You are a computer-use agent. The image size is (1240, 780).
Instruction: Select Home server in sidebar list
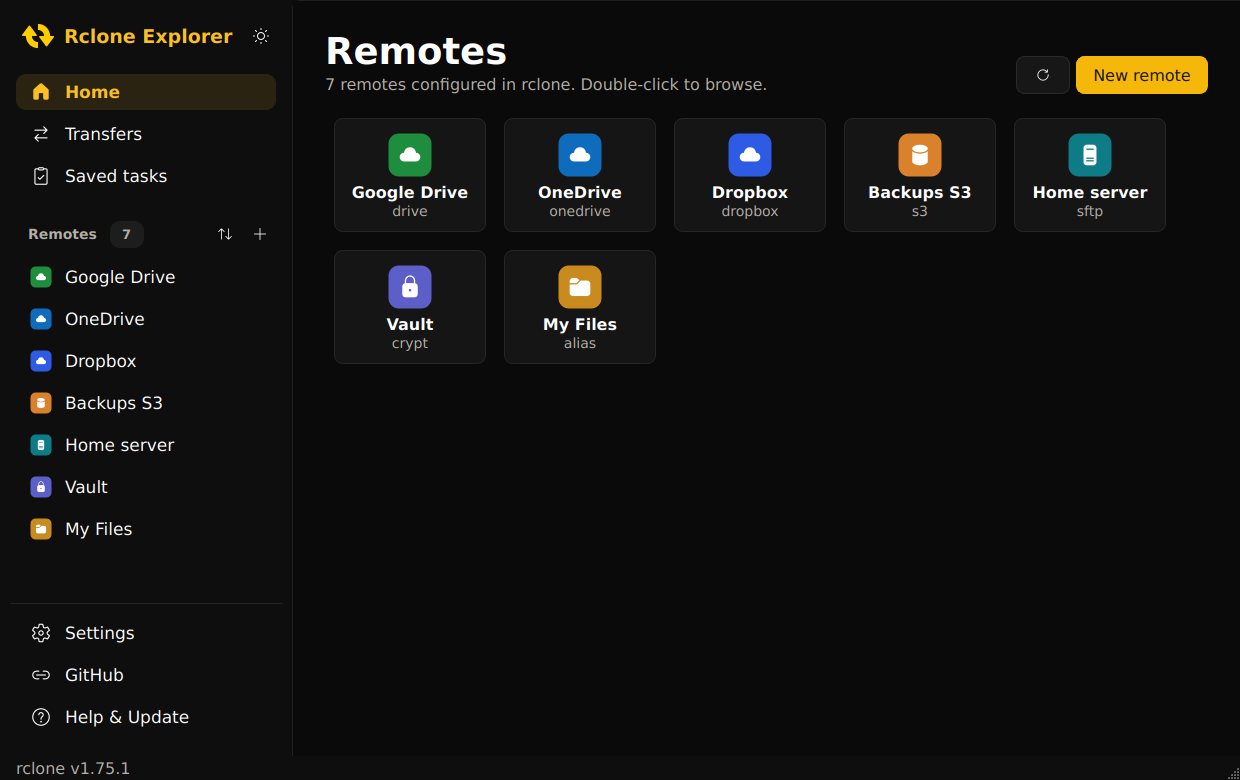tap(146, 445)
